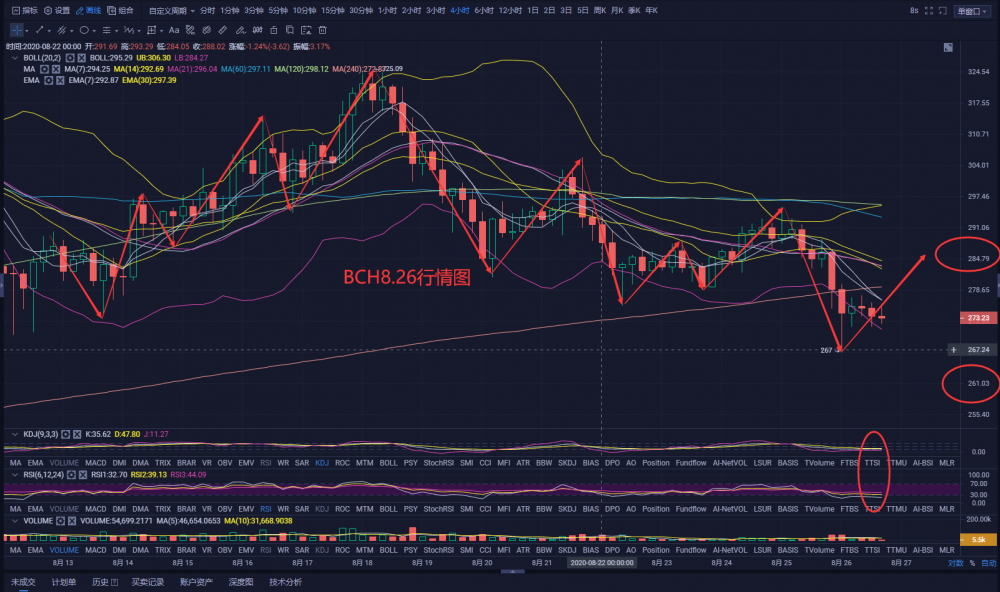The height and width of the screenshot is (592, 1000).
Task: Open EMA indicator settings gear
Action: 48,80
